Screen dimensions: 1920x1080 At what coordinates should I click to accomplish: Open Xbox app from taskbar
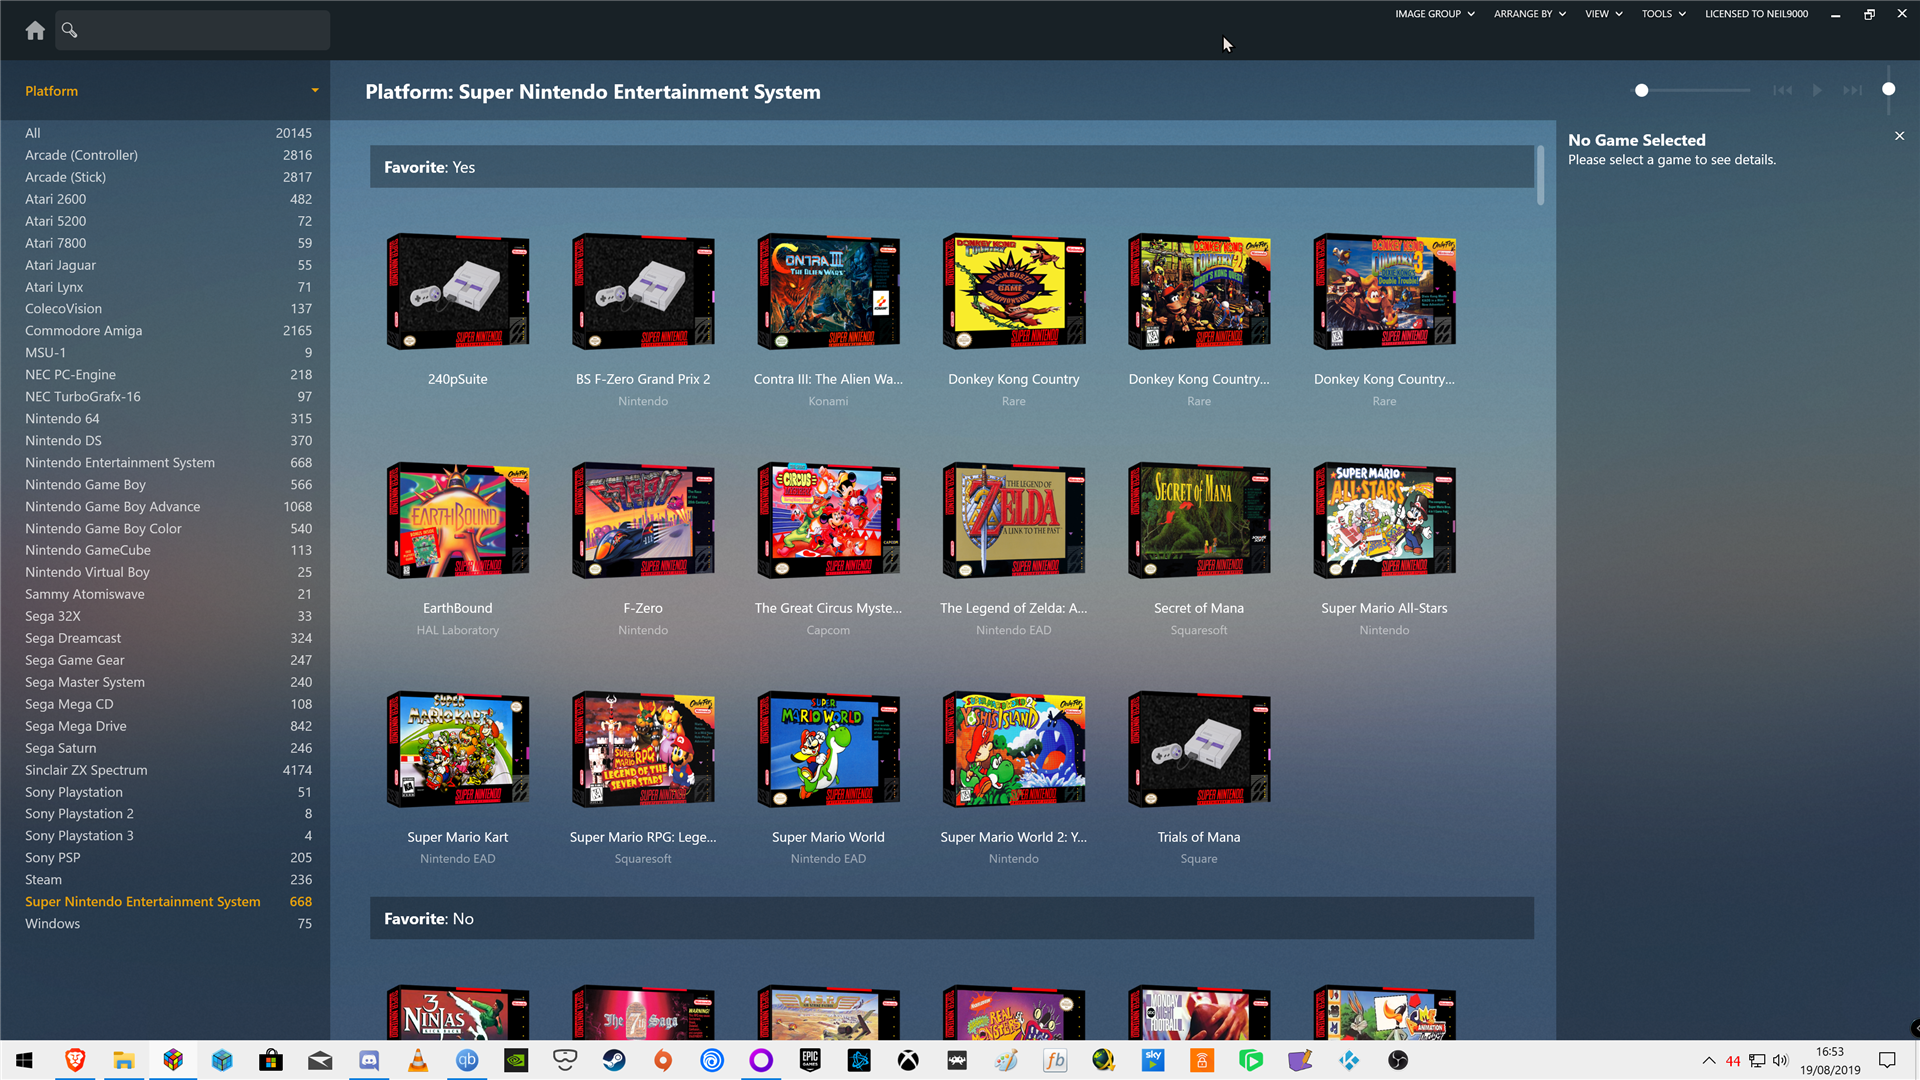(x=908, y=1060)
